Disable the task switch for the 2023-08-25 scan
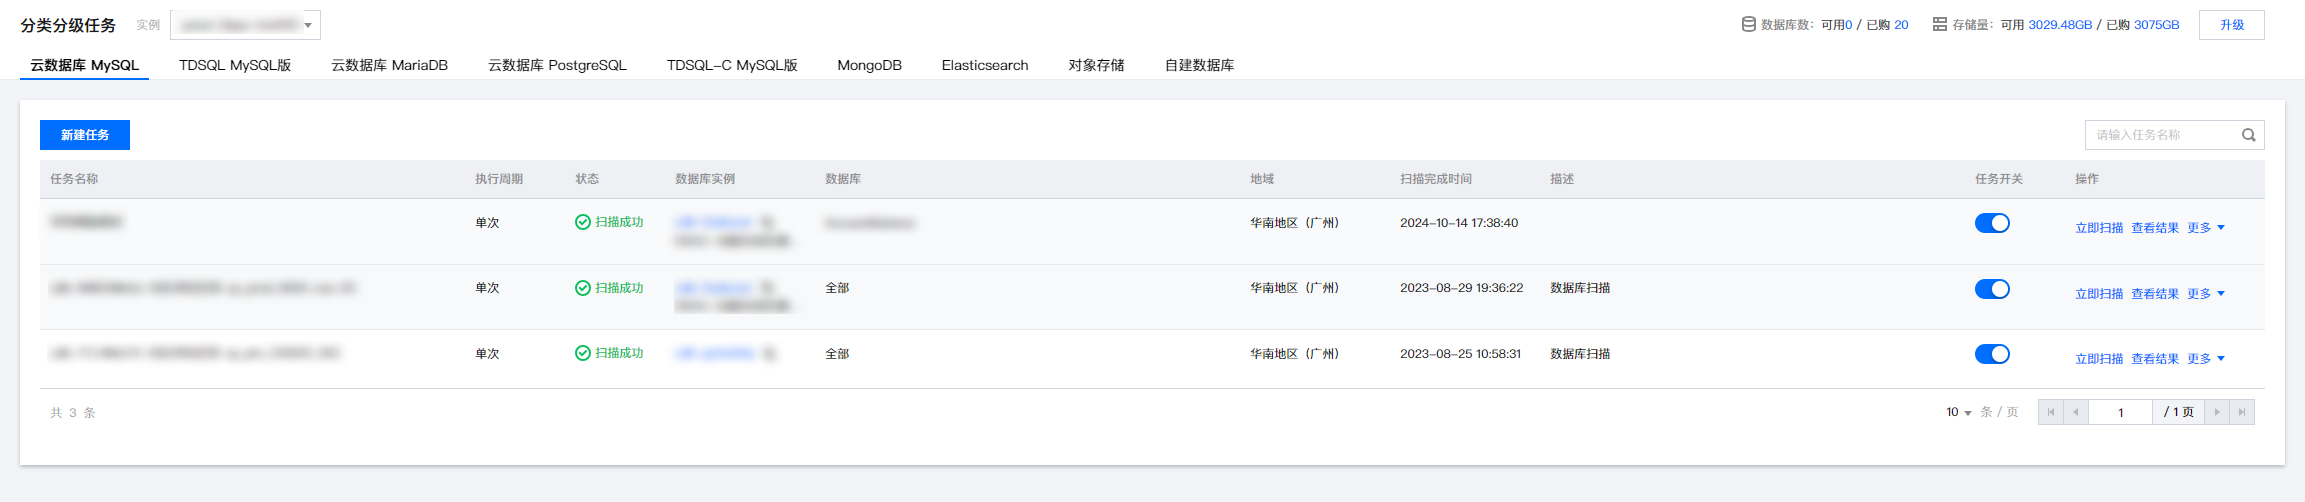Screen dimensions: 2305x502 point(1992,354)
